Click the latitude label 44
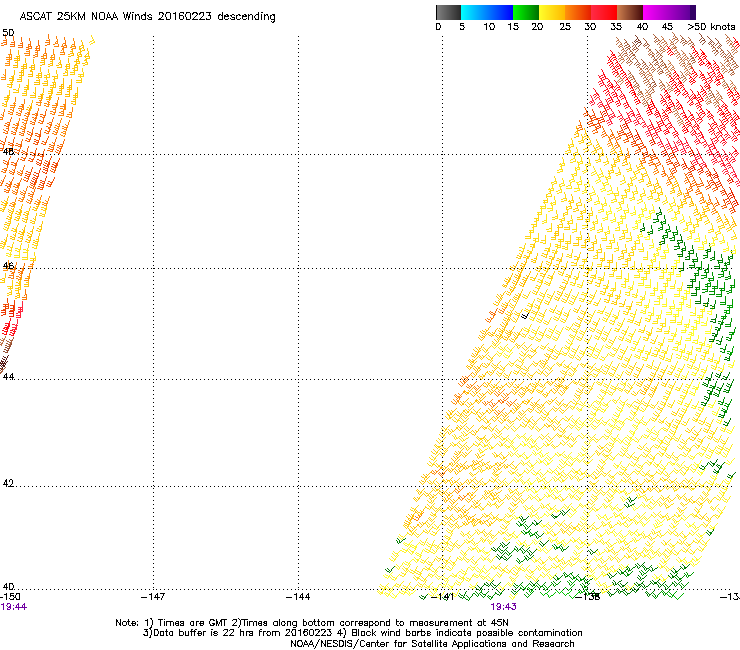This screenshot has height=650, width=740. pyautogui.click(x=8, y=377)
